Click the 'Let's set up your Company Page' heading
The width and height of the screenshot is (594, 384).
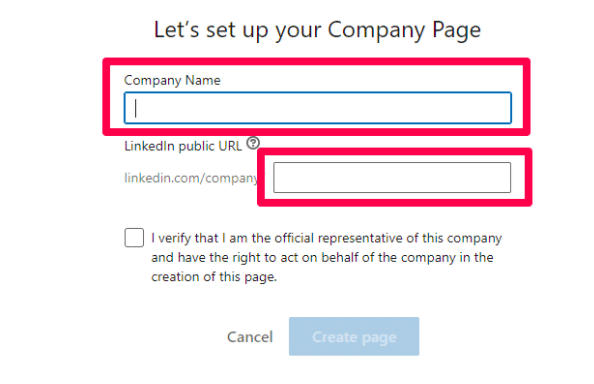[x=317, y=30]
